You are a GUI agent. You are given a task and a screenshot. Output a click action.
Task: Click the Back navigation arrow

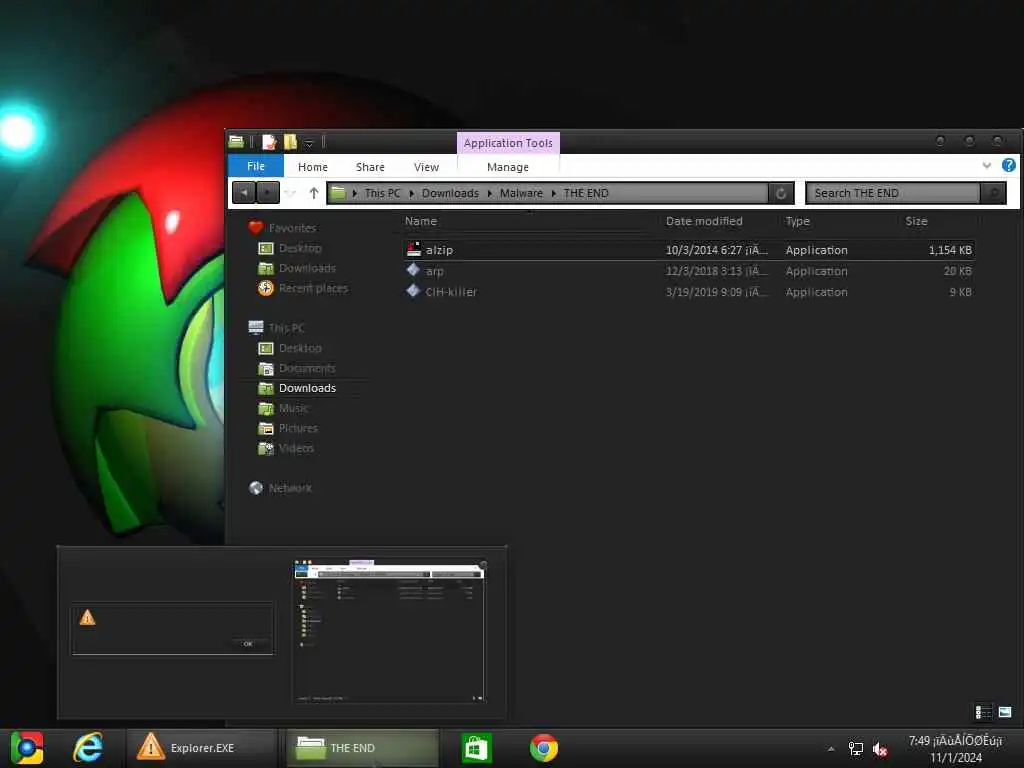[x=244, y=193]
